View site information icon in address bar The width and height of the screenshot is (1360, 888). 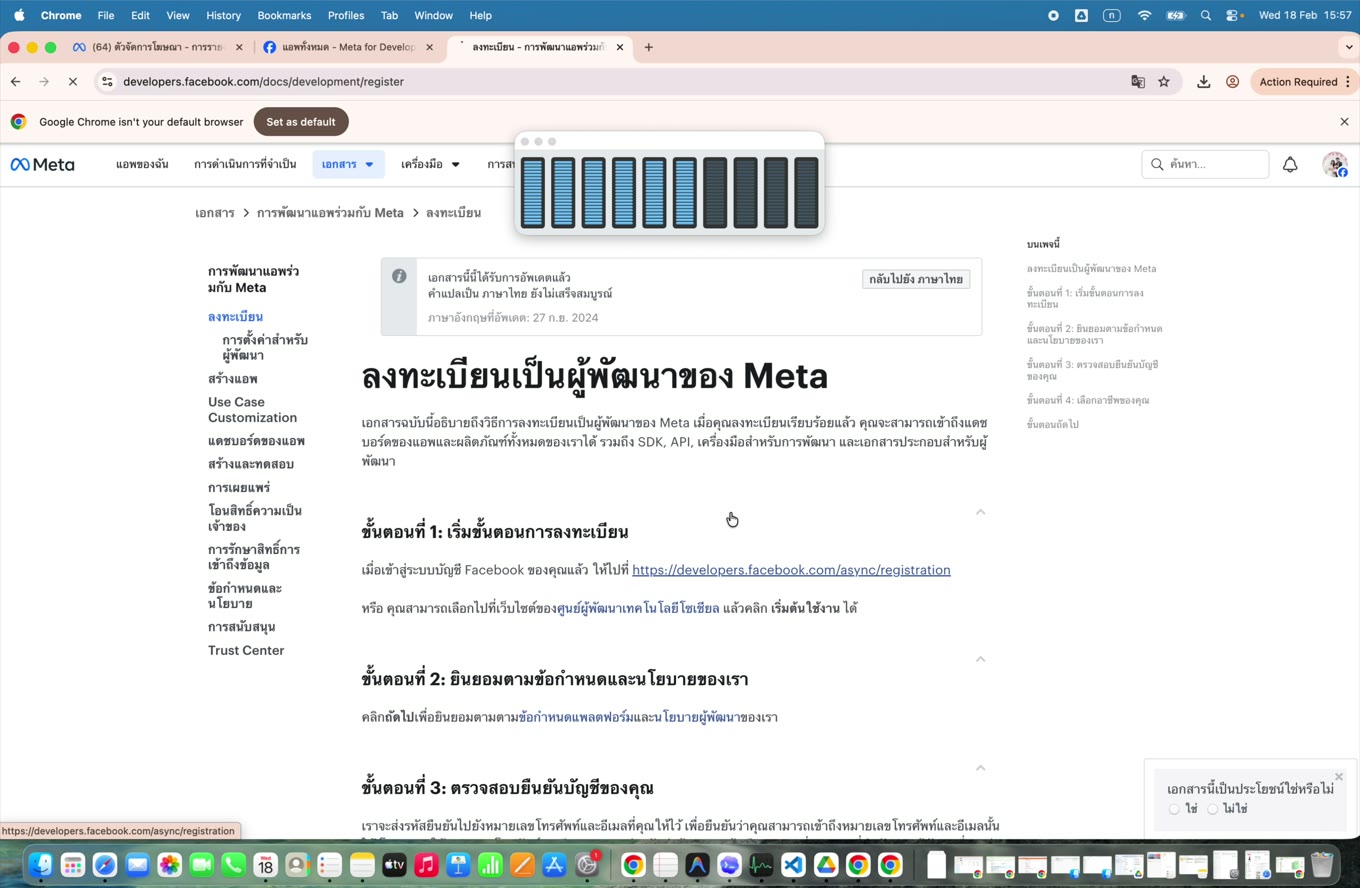coord(107,82)
